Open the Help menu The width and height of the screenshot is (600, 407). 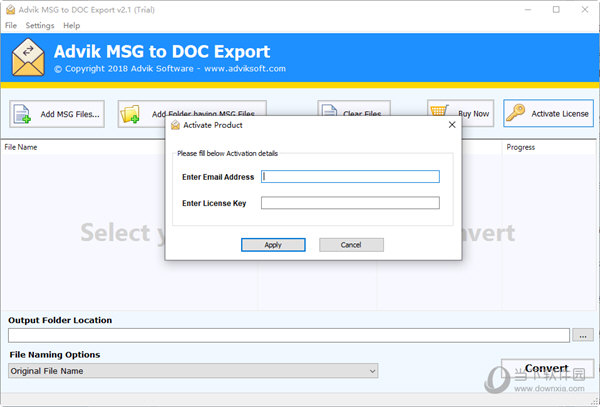click(x=72, y=26)
